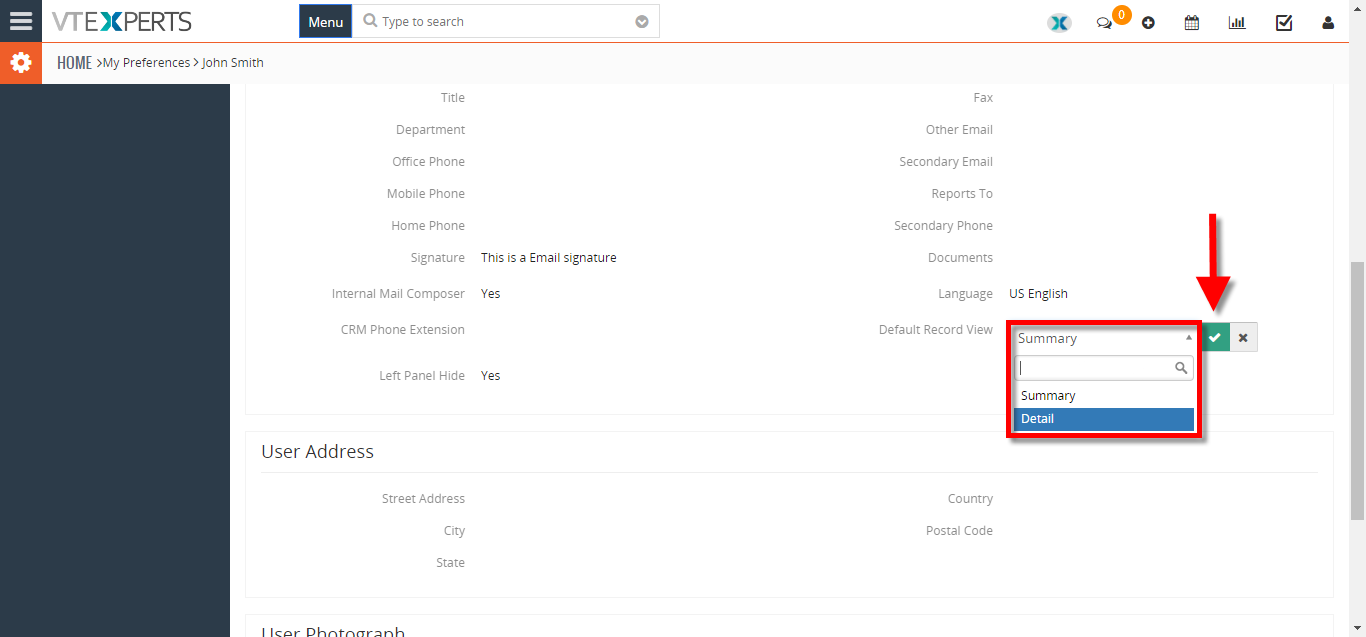Select the Summary option in dropdown list

1104,396
